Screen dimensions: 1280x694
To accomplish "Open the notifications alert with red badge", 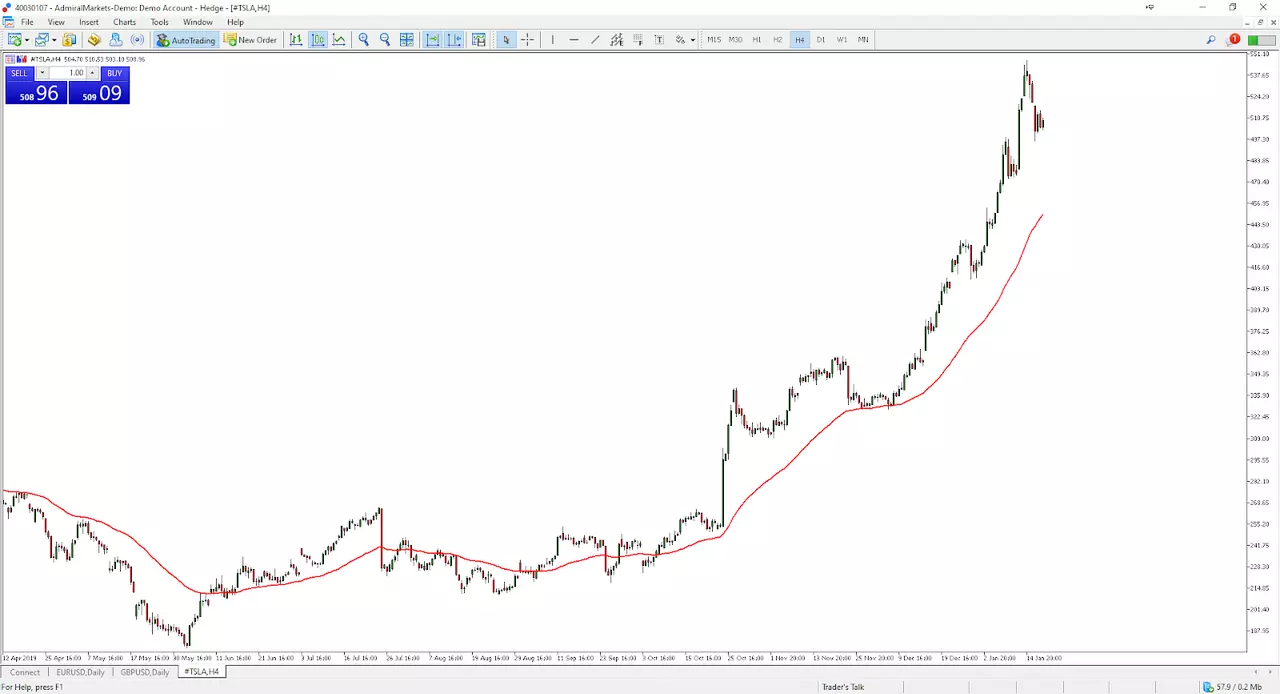I will [1232, 40].
